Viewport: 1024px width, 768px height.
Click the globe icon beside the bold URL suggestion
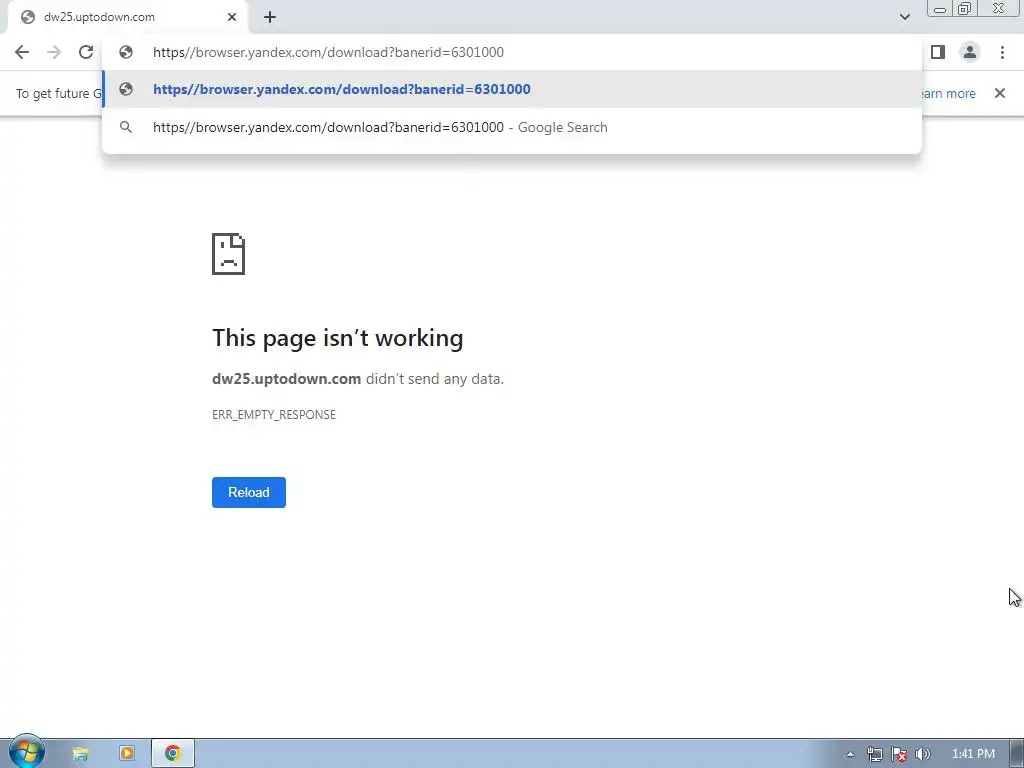(126, 89)
